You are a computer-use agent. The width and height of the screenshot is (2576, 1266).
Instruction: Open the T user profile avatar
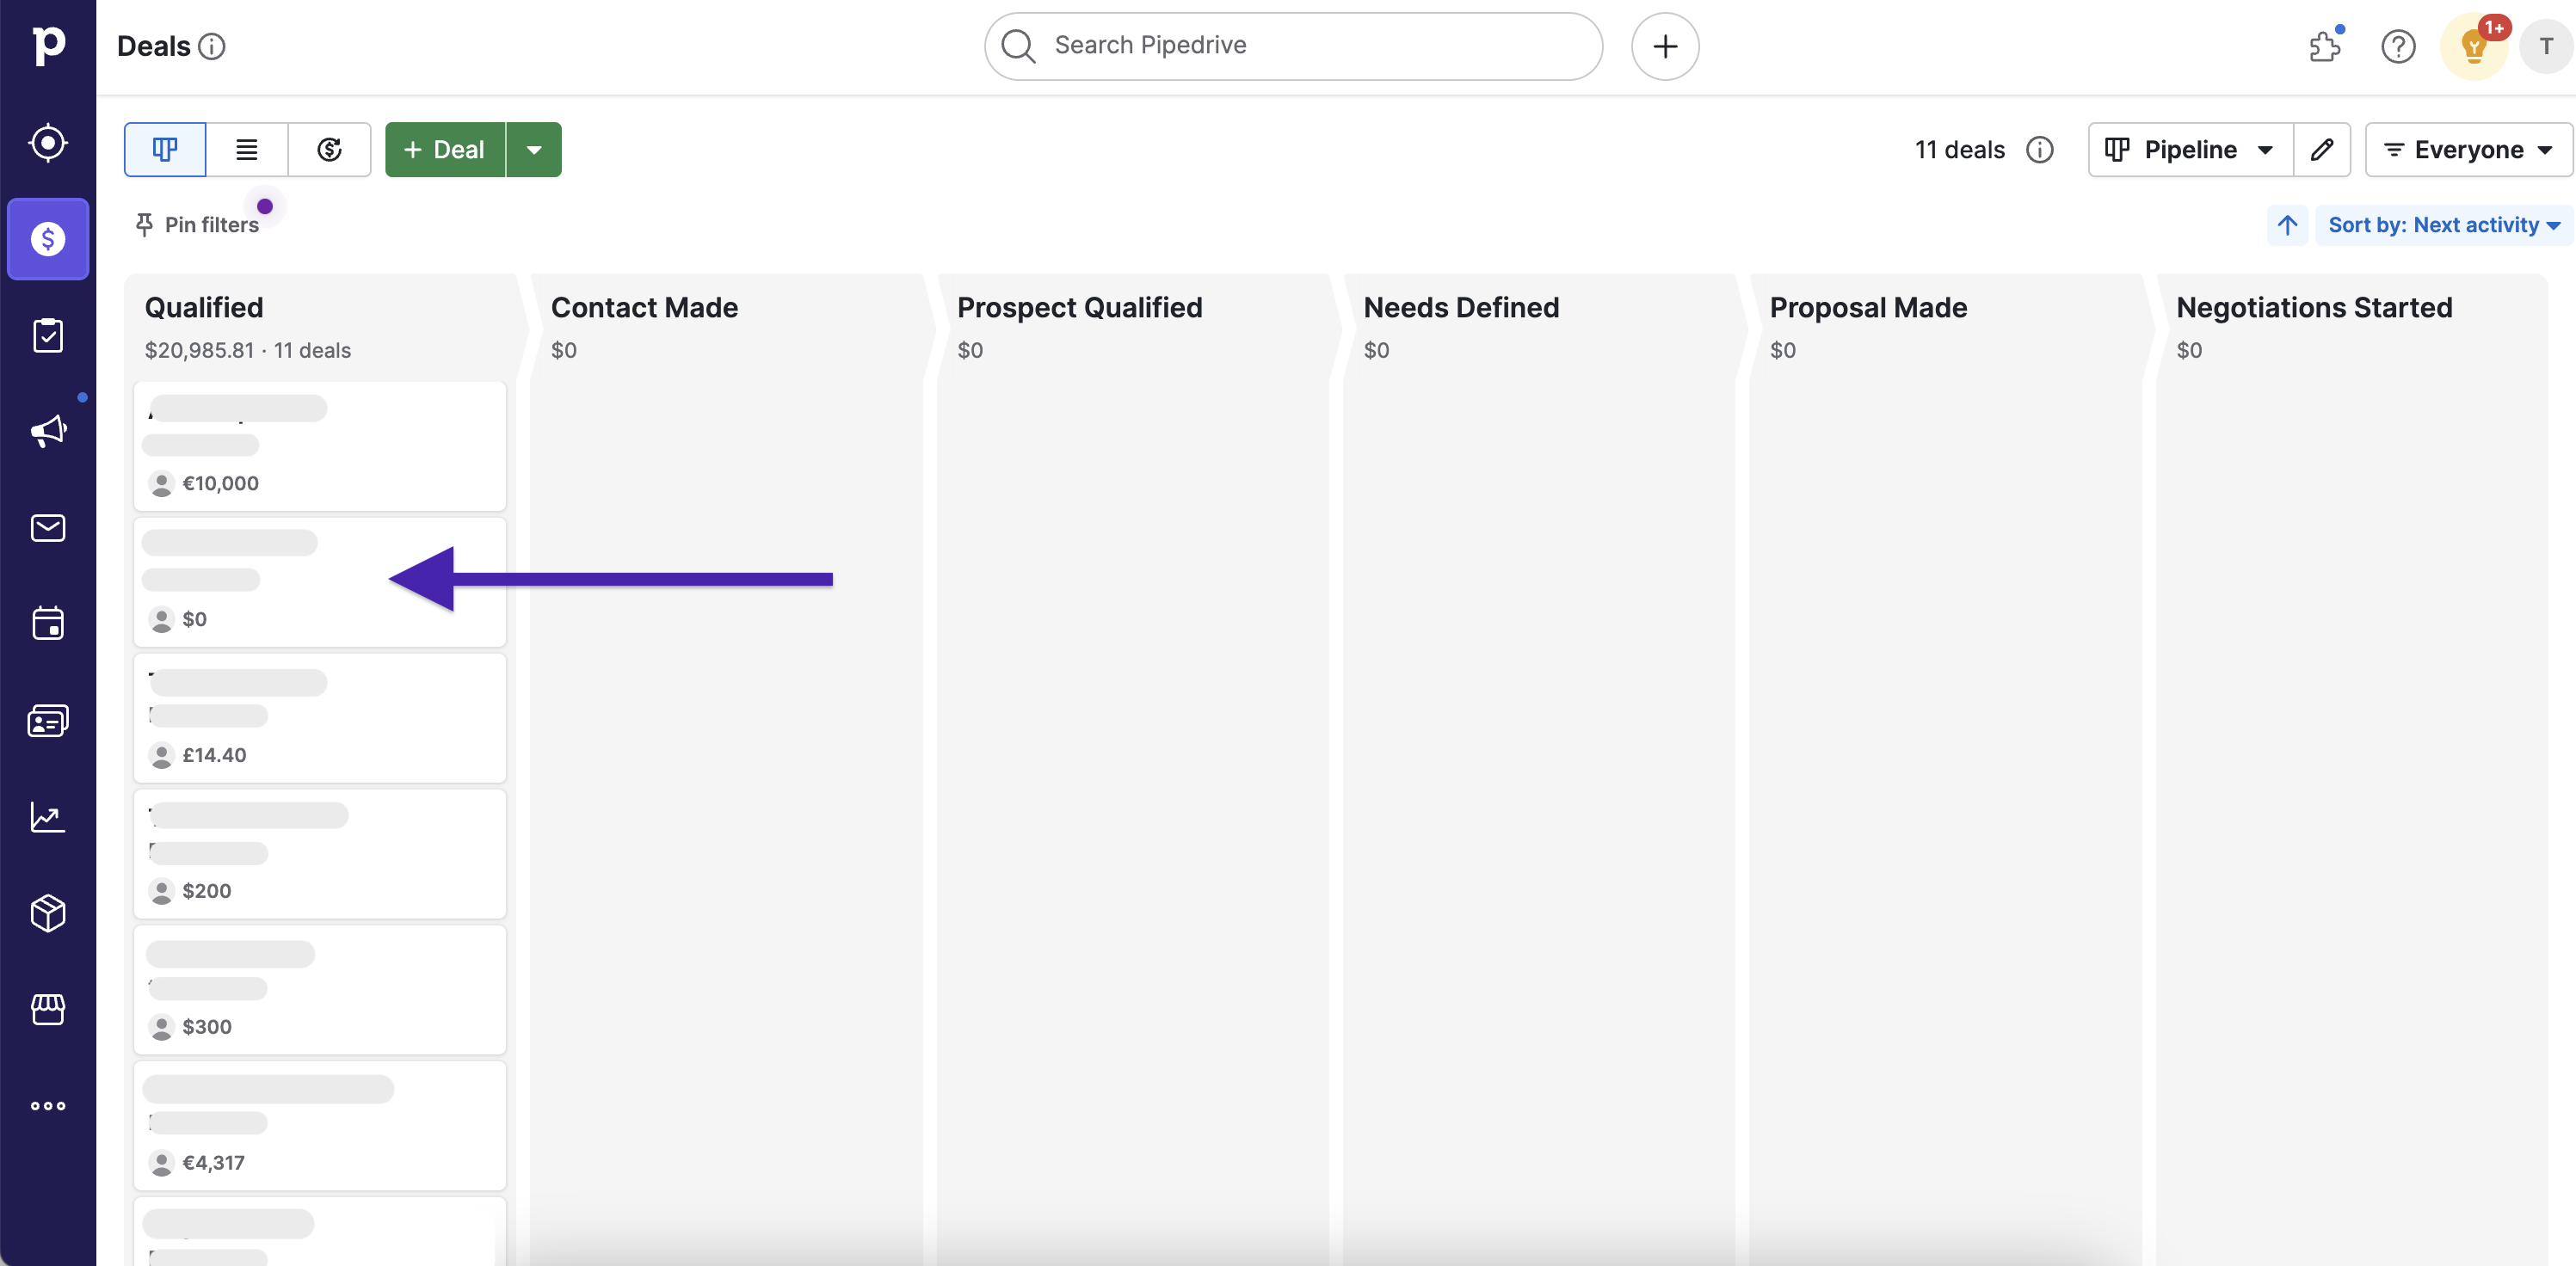click(x=2546, y=46)
